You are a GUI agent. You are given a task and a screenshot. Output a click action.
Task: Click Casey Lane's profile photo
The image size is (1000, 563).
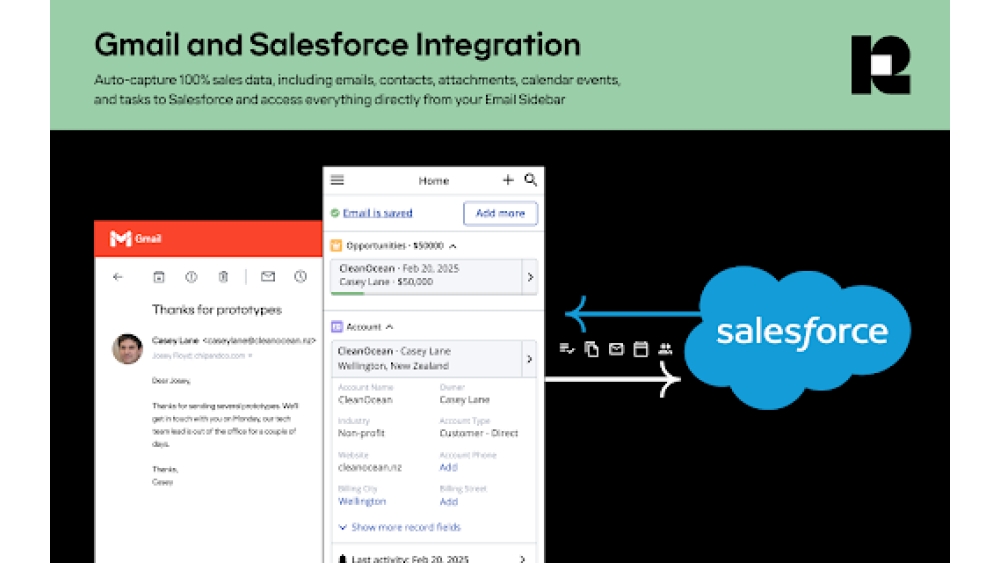click(127, 348)
